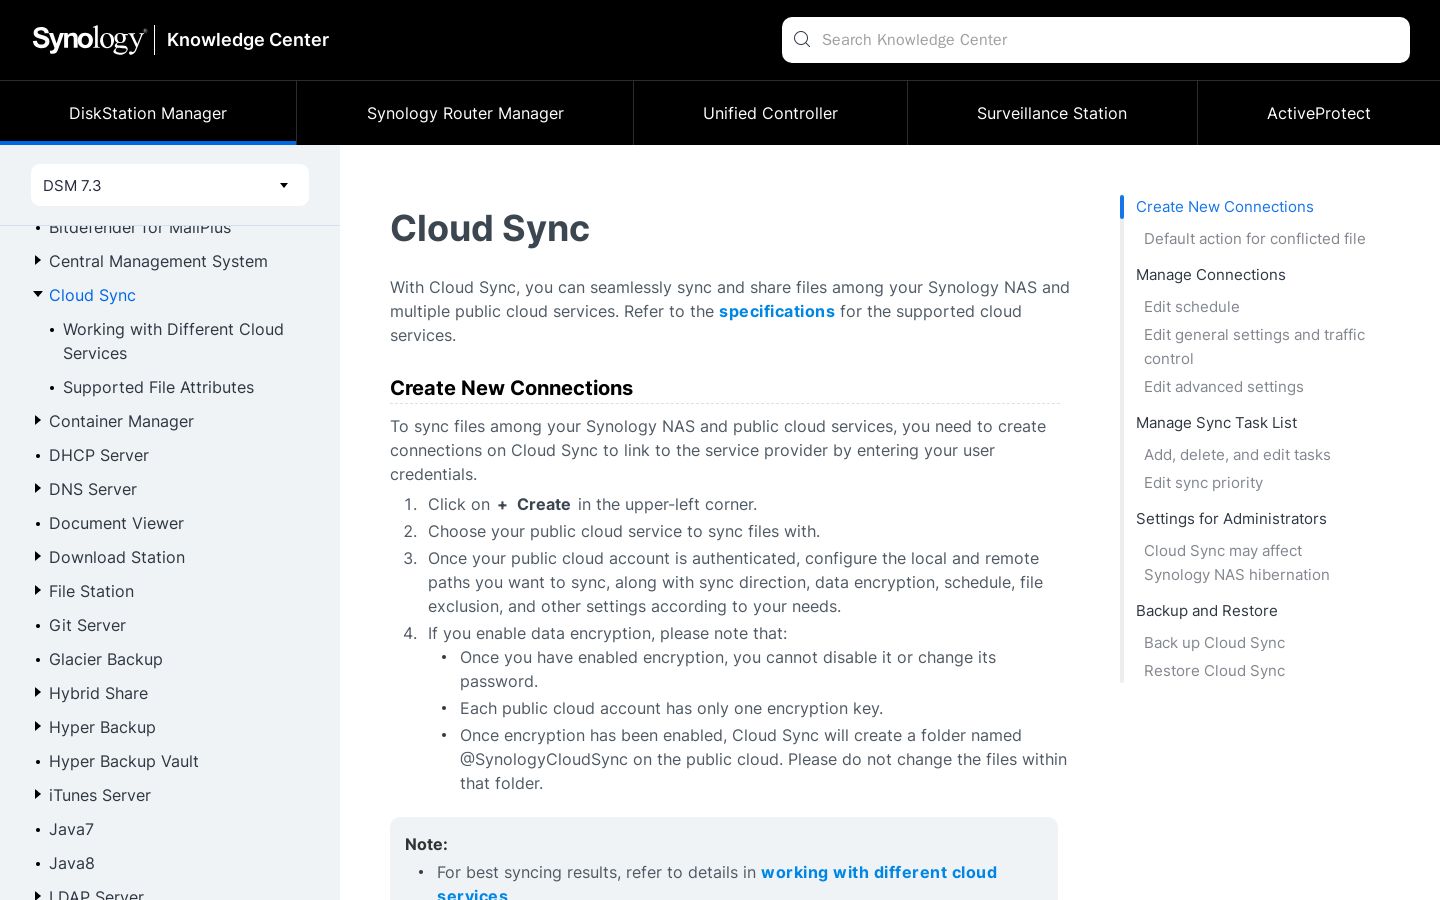This screenshot has width=1440, height=900.
Task: Focus the Search Knowledge Center field
Action: pyautogui.click(x=1096, y=40)
